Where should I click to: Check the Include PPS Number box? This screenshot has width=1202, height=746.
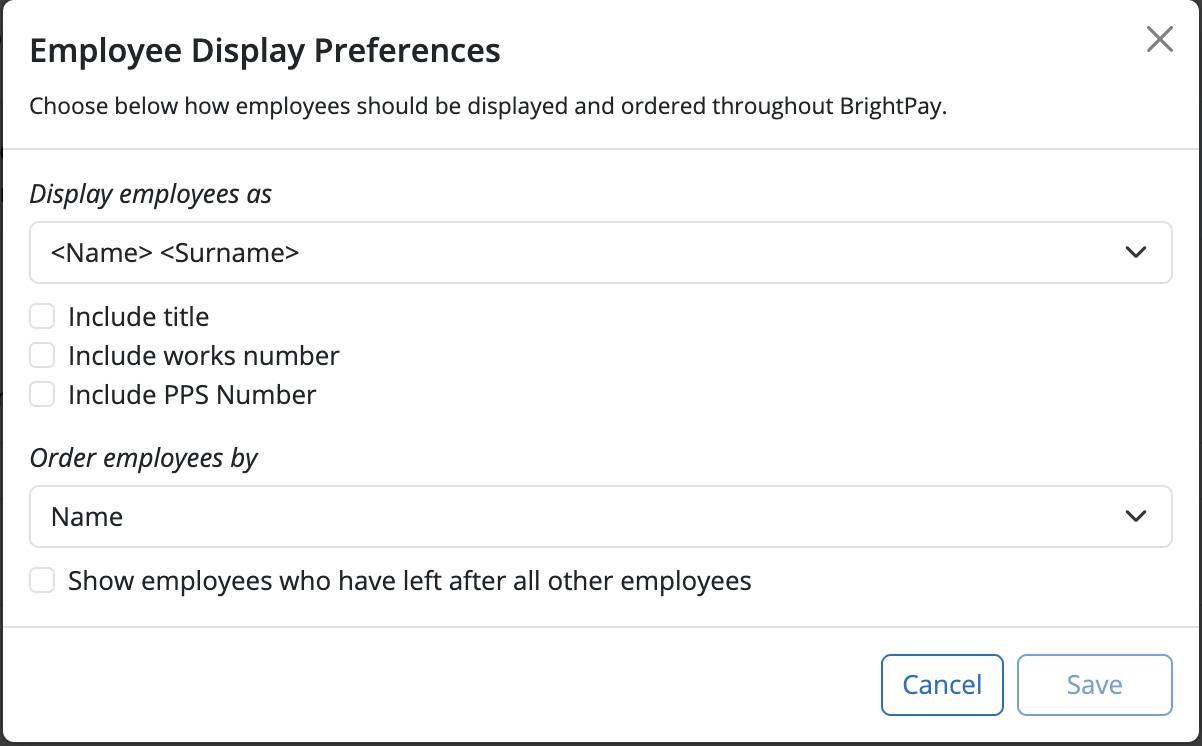42,394
